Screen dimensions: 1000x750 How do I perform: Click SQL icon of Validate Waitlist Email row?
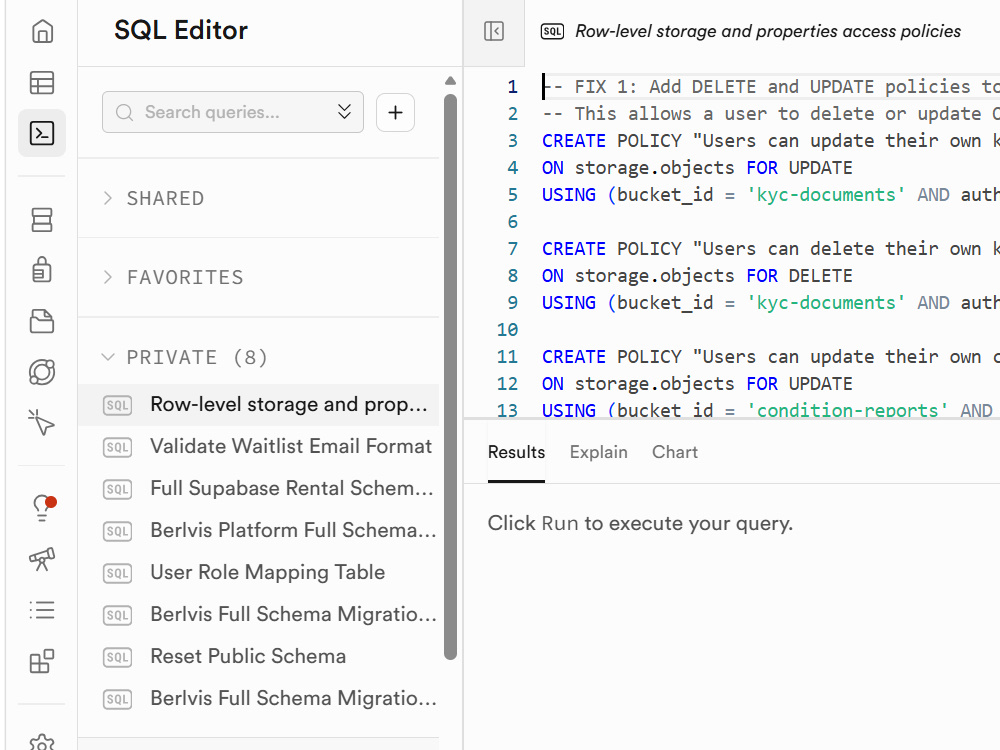[117, 447]
